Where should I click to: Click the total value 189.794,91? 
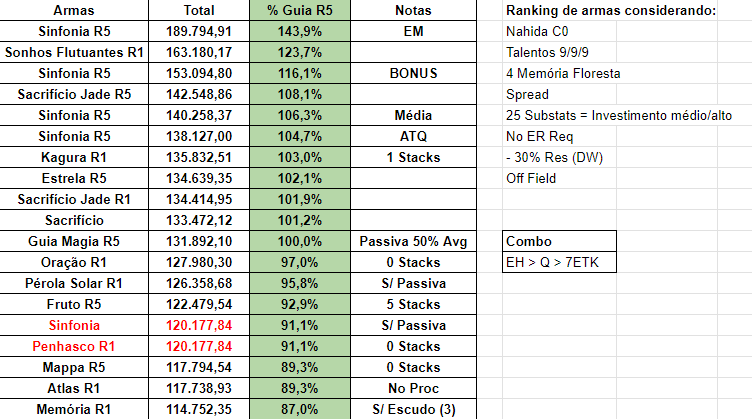point(200,31)
